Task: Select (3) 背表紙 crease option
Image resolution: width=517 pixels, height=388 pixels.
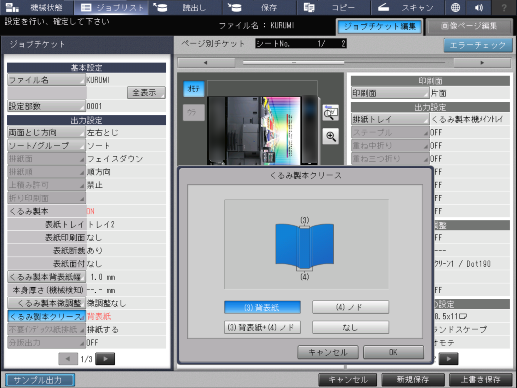Action: (262, 307)
